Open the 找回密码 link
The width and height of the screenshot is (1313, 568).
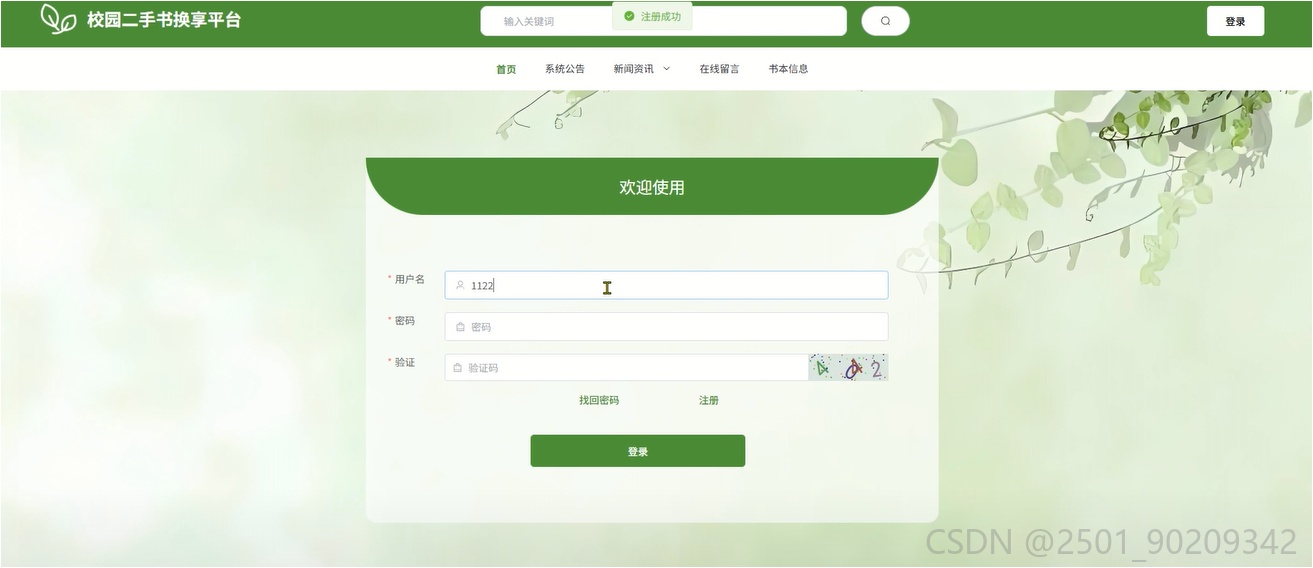(599, 400)
